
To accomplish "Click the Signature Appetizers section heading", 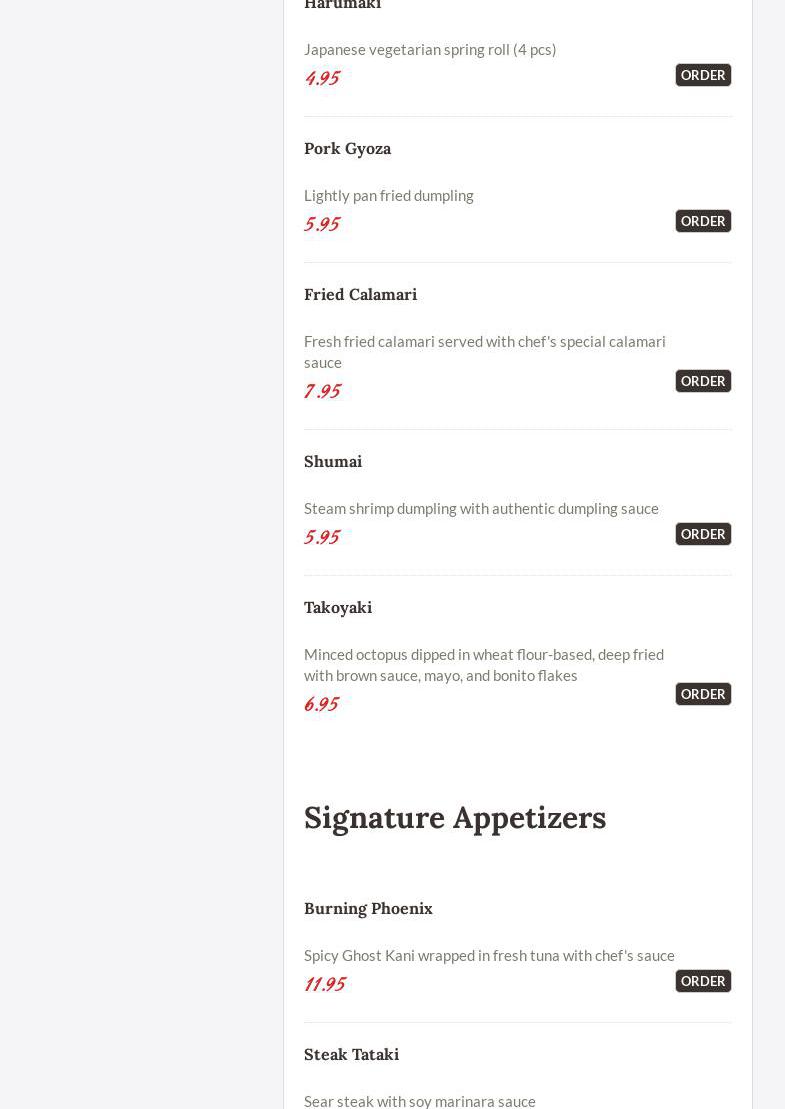I will (455, 817).
